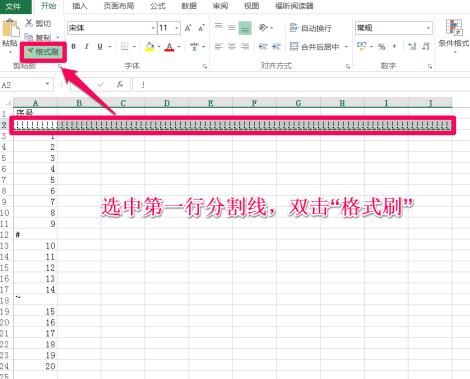This screenshot has width=470, height=379.
Task: Align text to bottom of cell
Action: (245, 28)
